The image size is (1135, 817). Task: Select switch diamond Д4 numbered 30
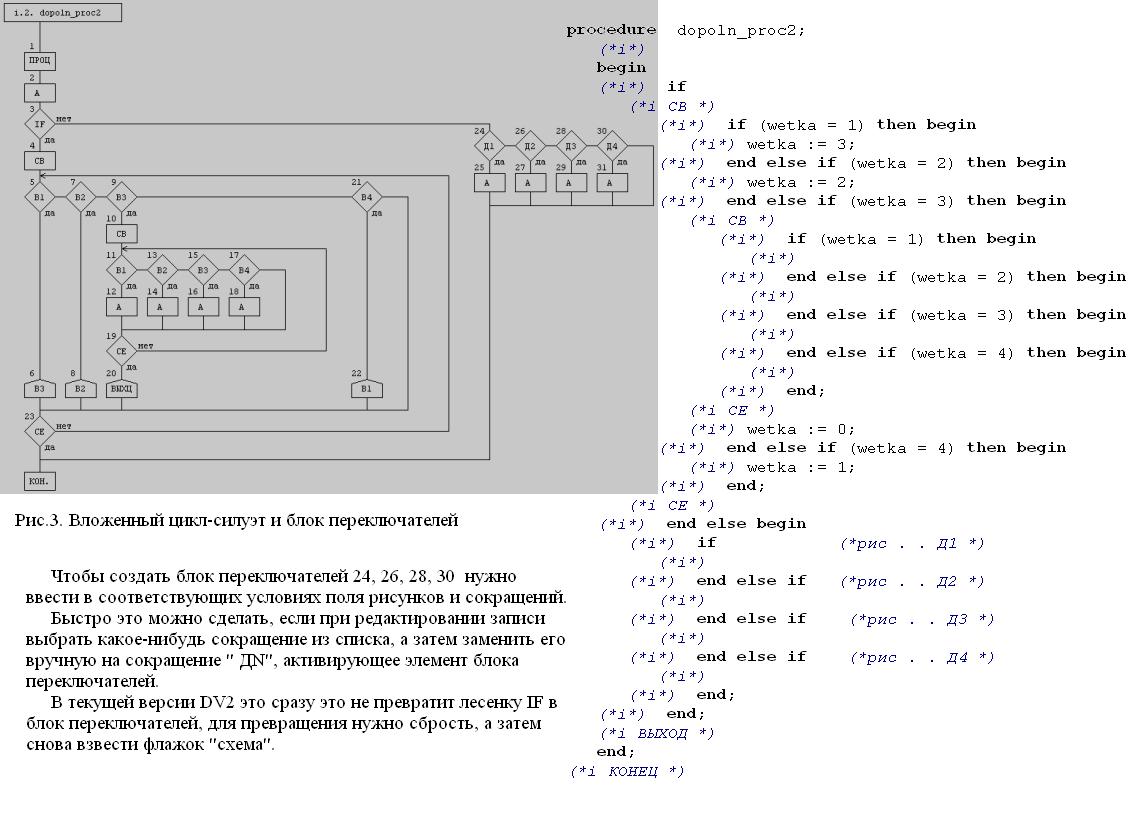pos(611,147)
